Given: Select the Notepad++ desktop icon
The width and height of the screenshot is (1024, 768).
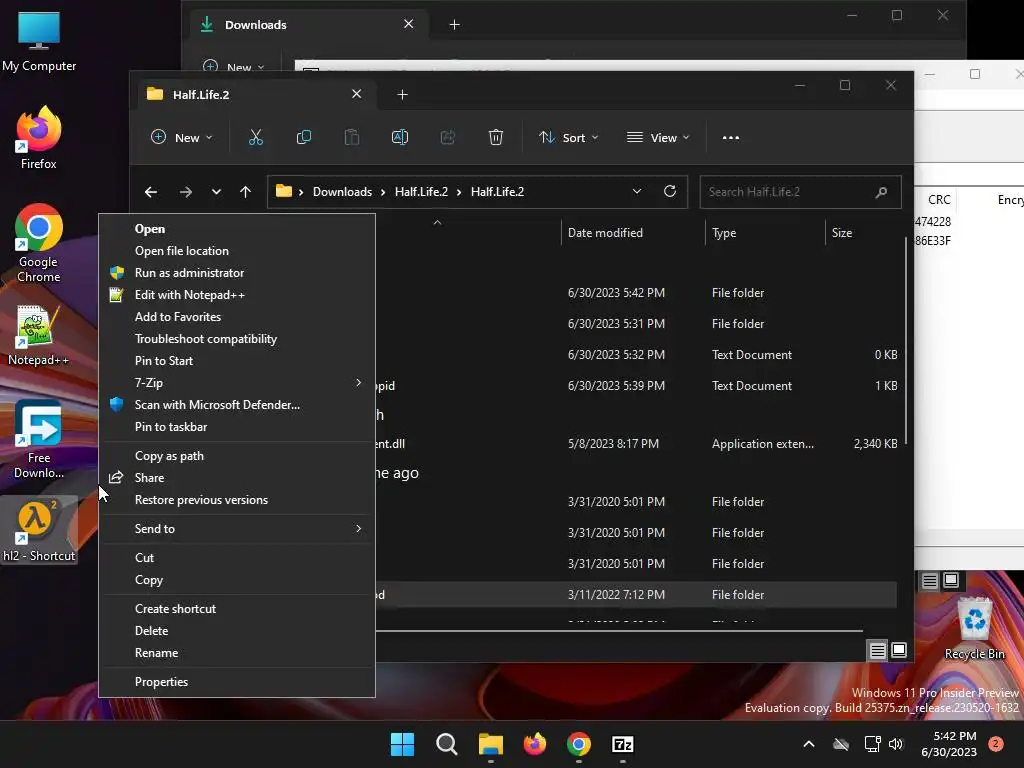Looking at the screenshot, I should 38,335.
